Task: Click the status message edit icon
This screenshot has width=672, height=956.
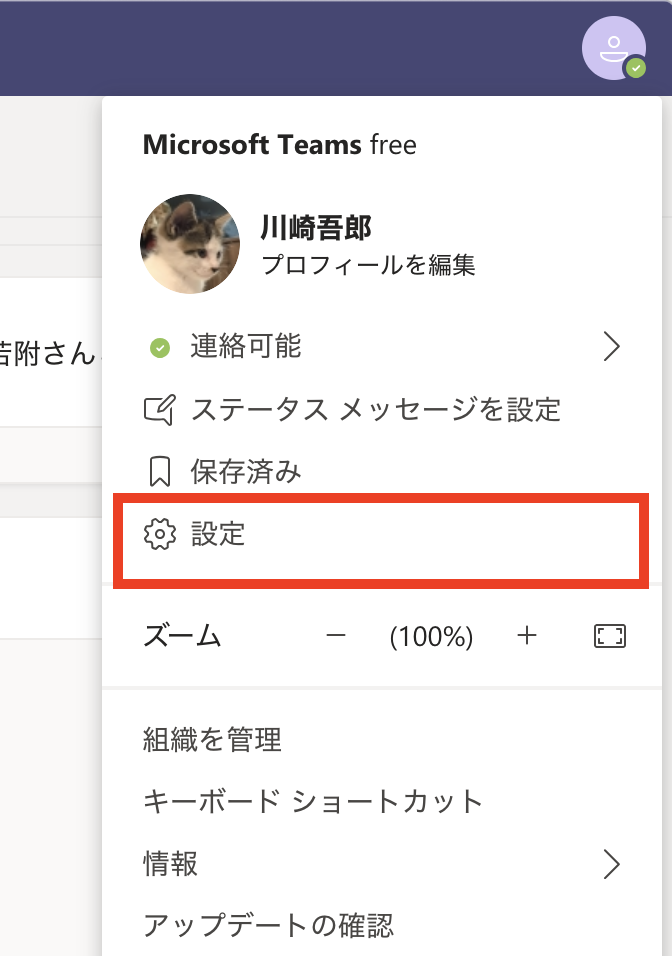Action: point(159,409)
